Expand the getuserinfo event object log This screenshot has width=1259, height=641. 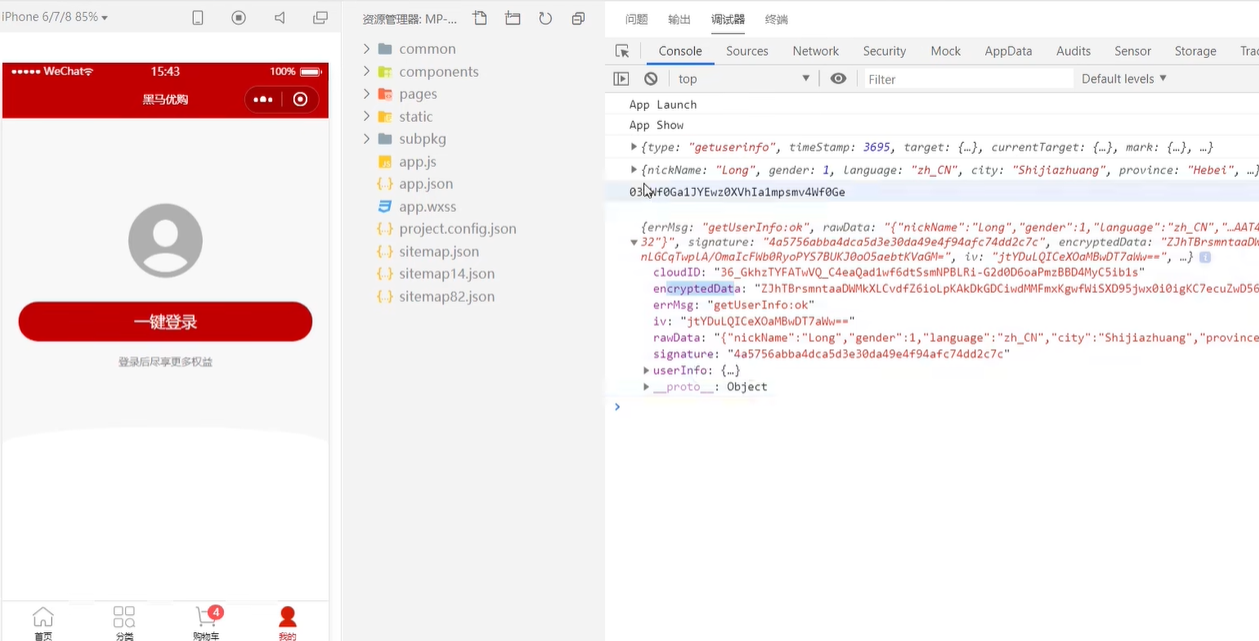pos(633,147)
